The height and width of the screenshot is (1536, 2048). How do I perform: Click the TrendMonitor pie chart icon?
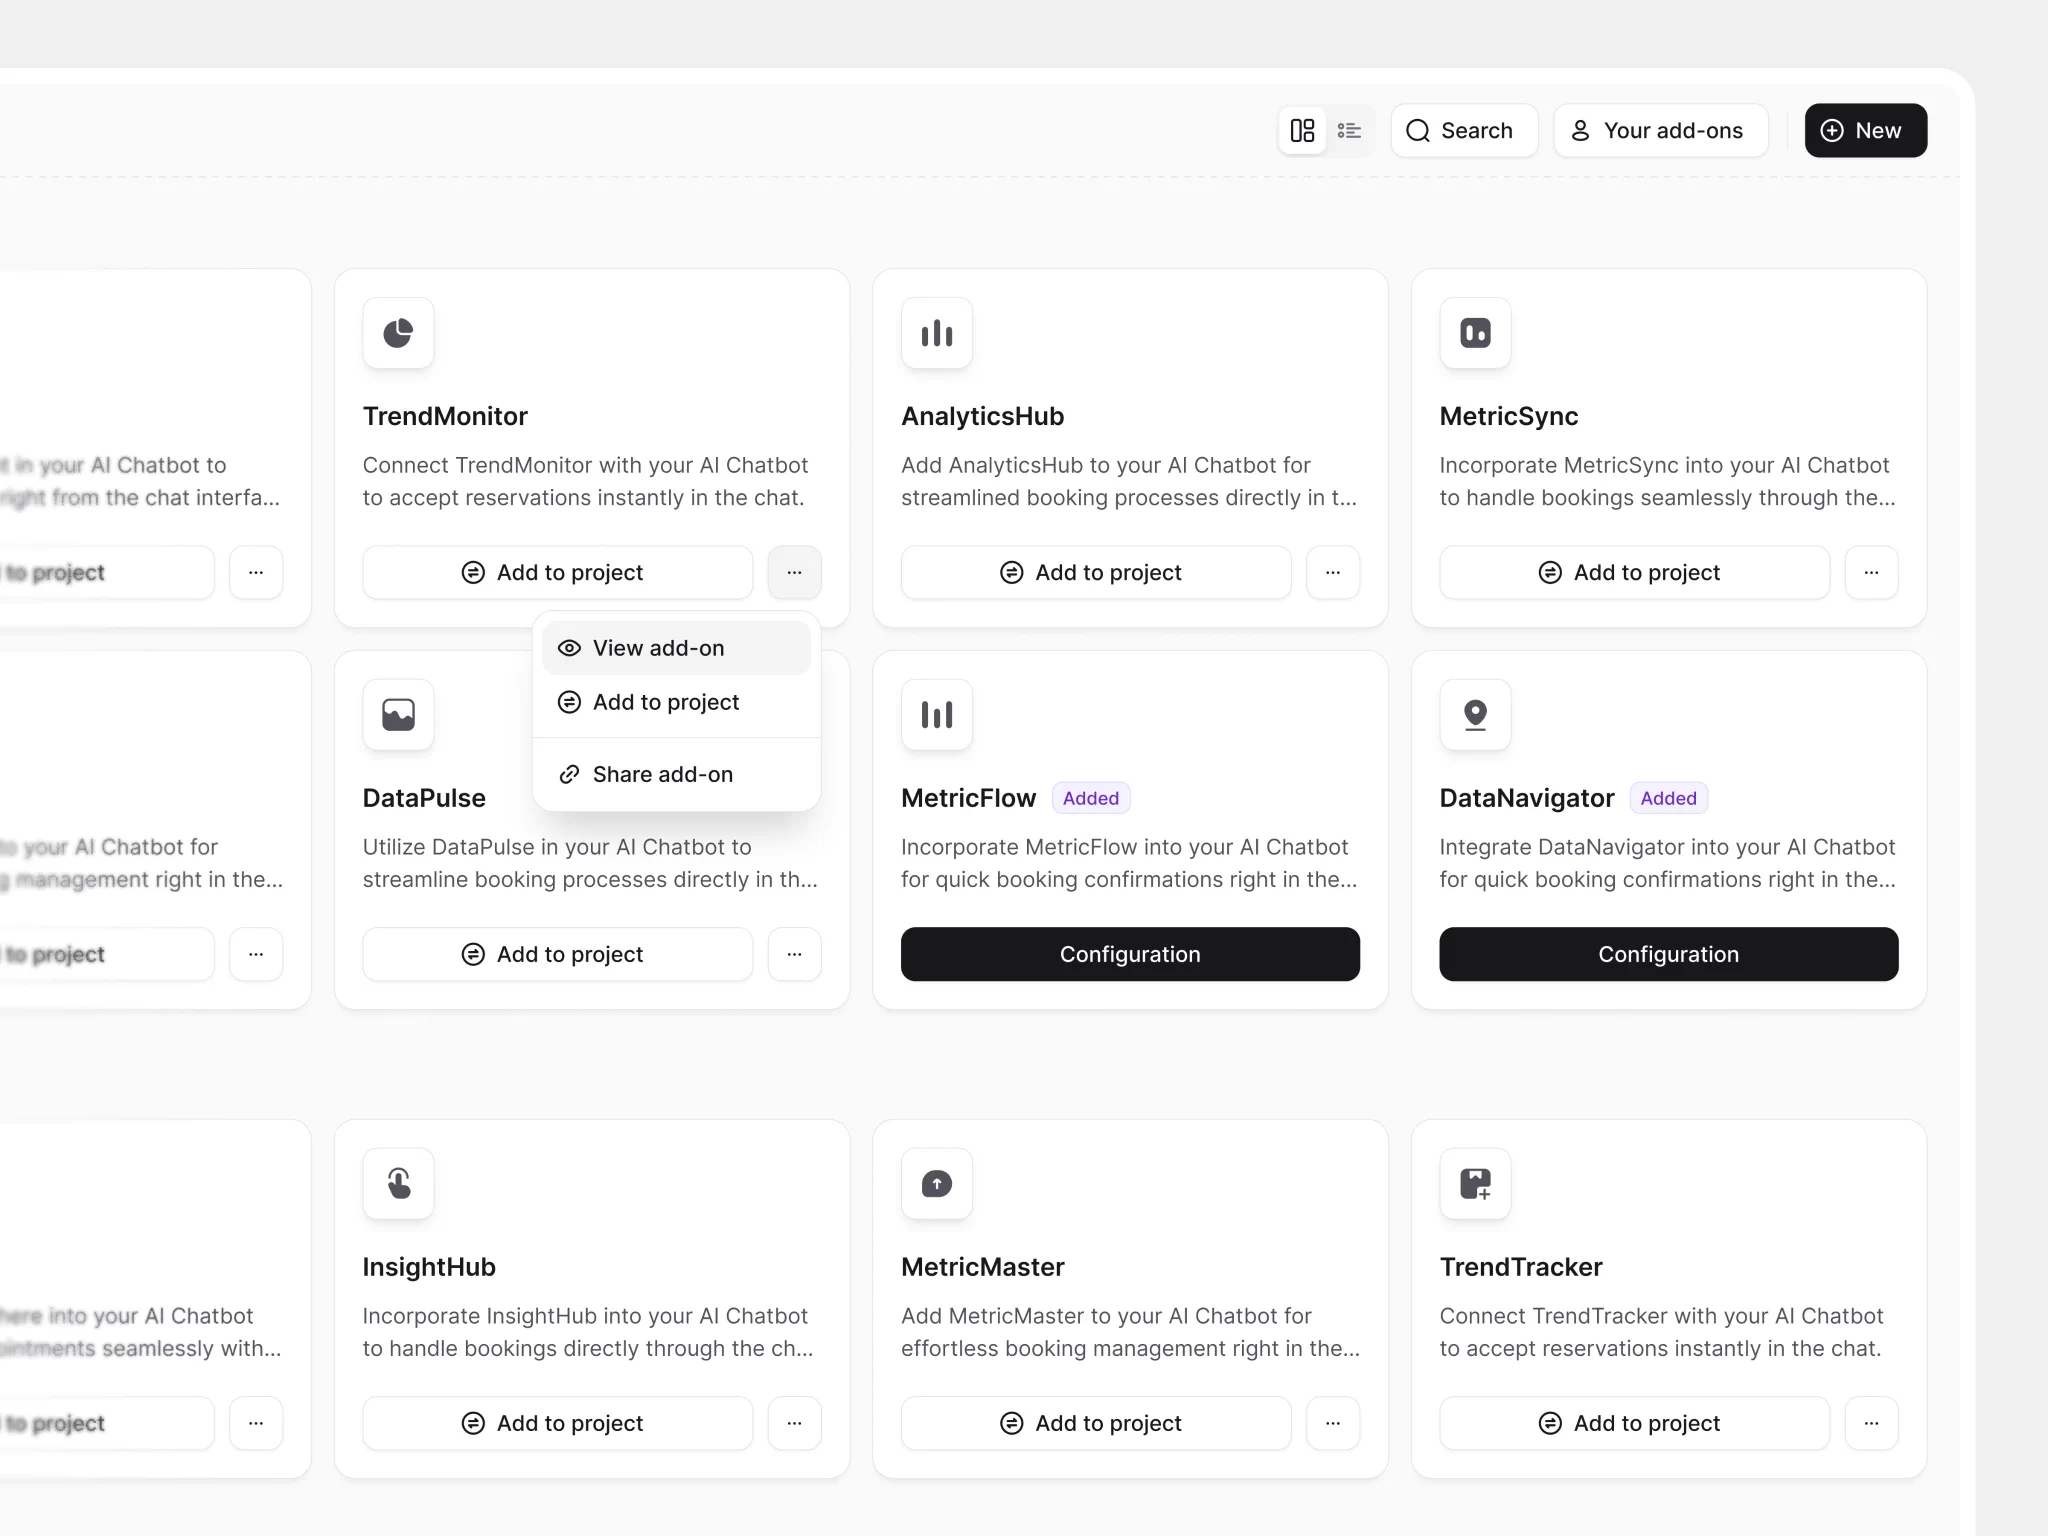[398, 333]
